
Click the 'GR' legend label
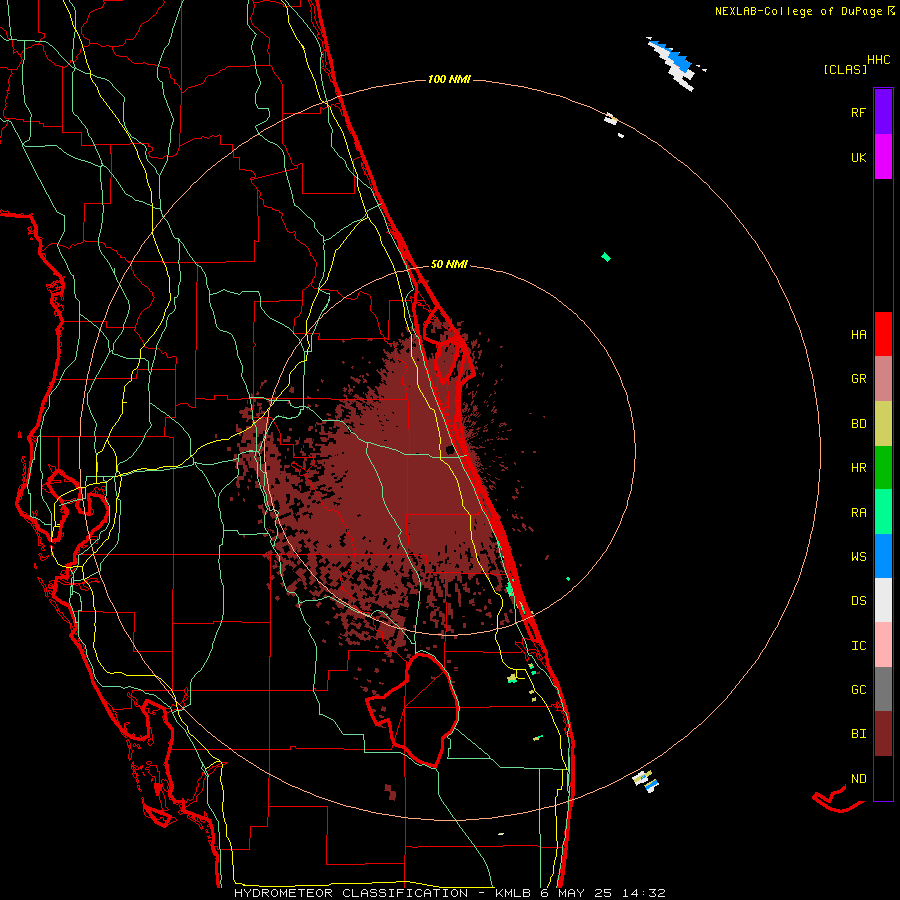pos(858,379)
